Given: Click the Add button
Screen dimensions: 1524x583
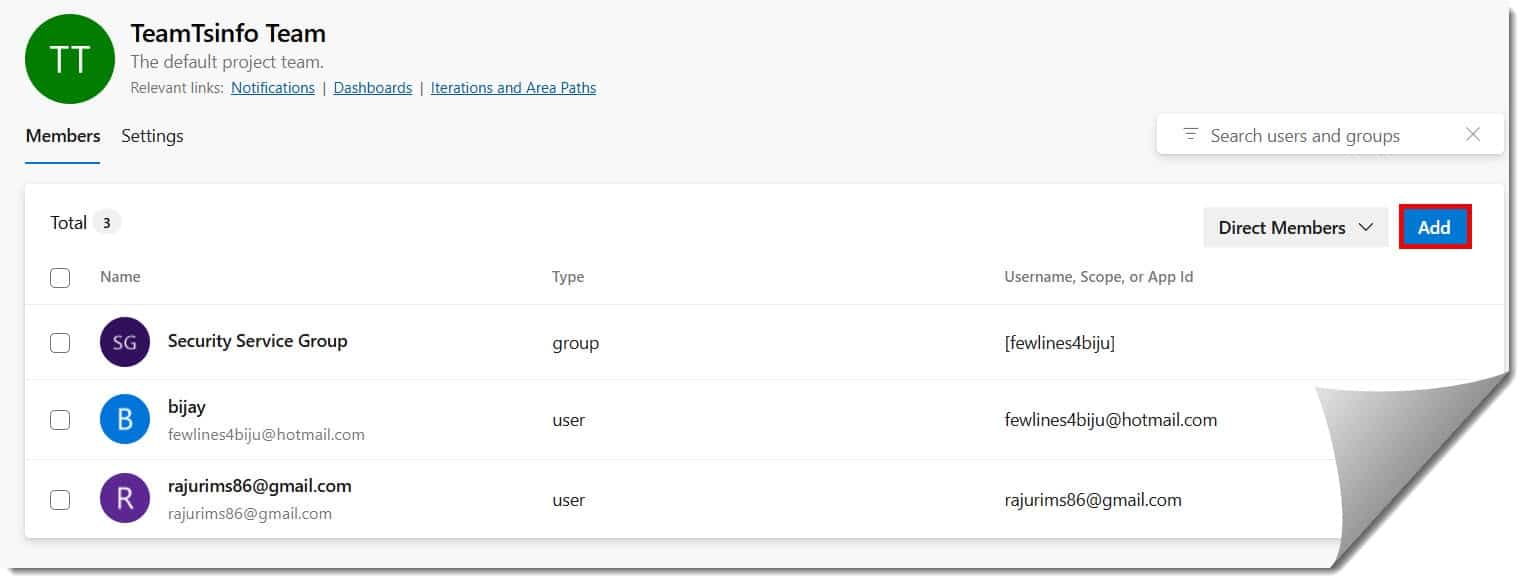Looking at the screenshot, I should [1434, 227].
